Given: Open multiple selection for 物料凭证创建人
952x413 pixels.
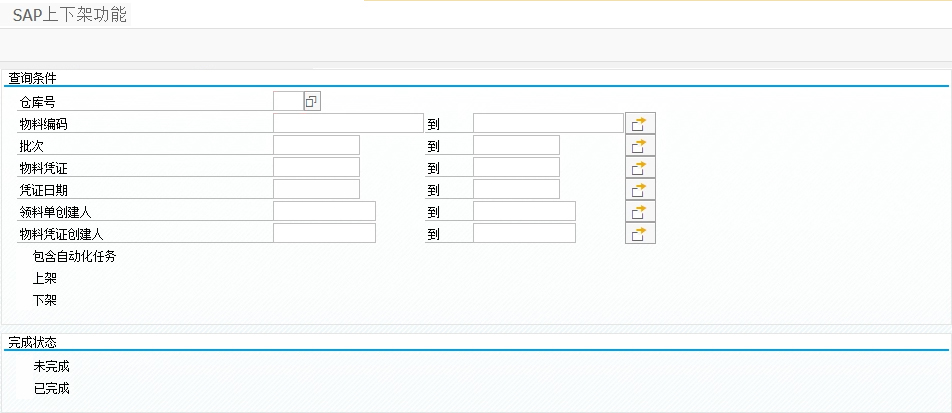Looking at the screenshot, I should tap(639, 233).
